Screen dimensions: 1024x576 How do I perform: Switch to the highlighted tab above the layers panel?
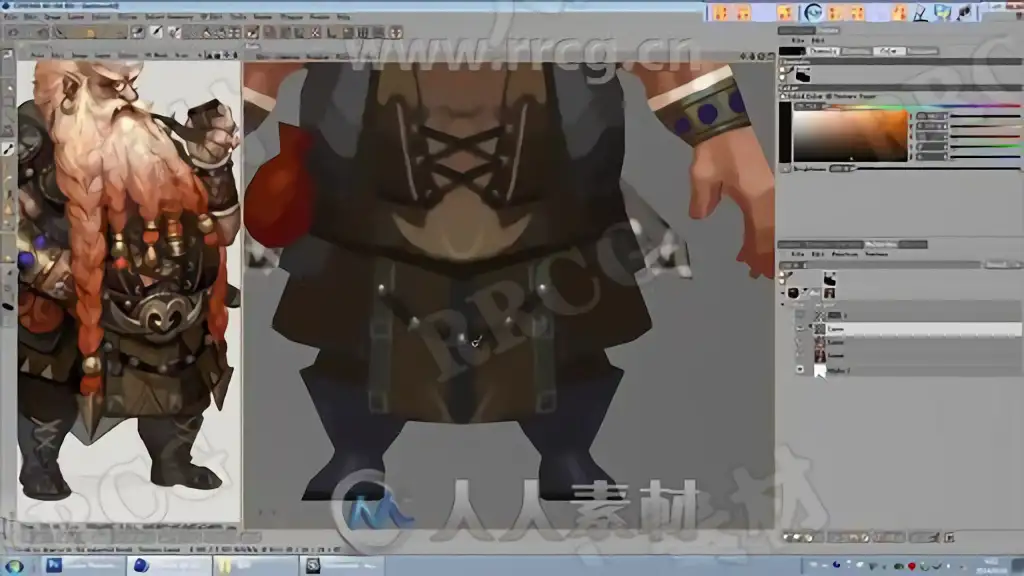click(x=880, y=245)
